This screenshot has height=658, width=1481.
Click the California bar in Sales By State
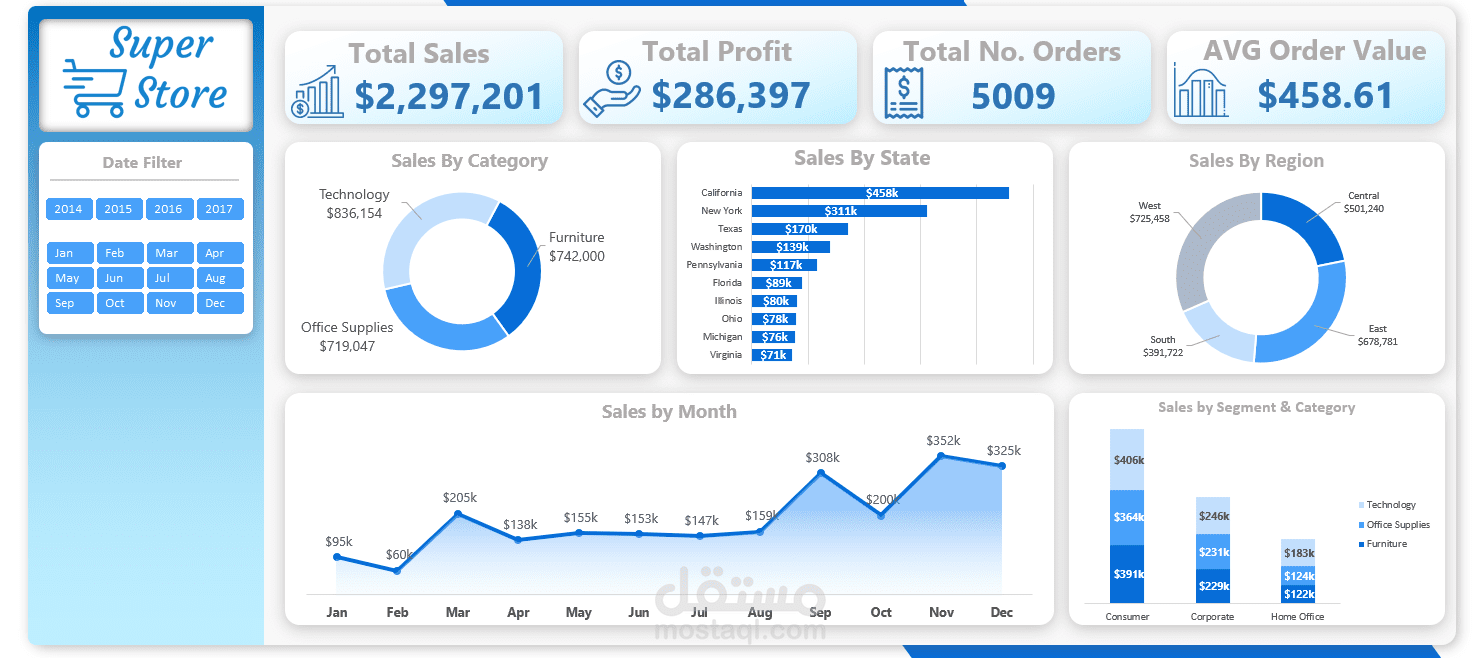(878, 192)
